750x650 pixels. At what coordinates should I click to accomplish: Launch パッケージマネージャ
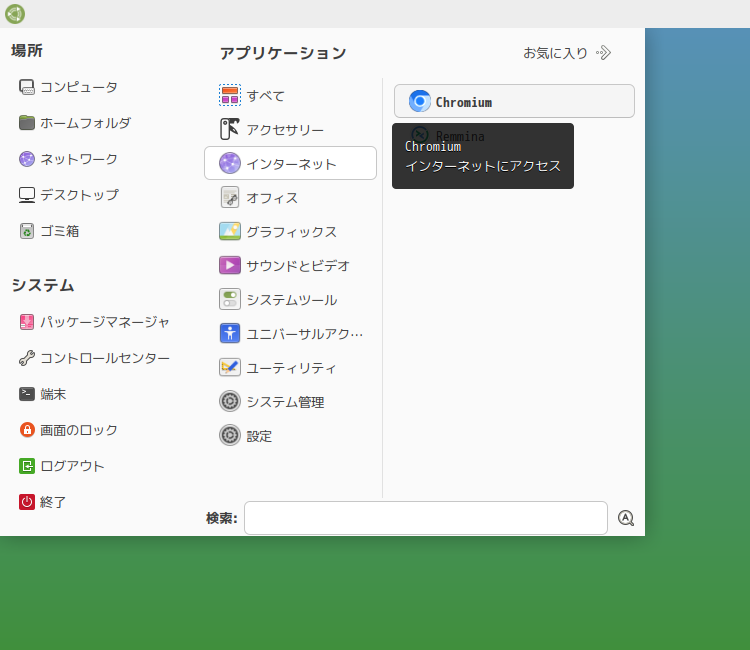pos(94,322)
